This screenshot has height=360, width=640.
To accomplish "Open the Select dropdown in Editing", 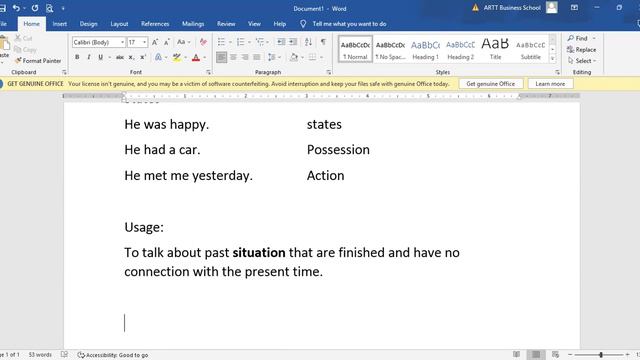I will pyautogui.click(x=582, y=61).
